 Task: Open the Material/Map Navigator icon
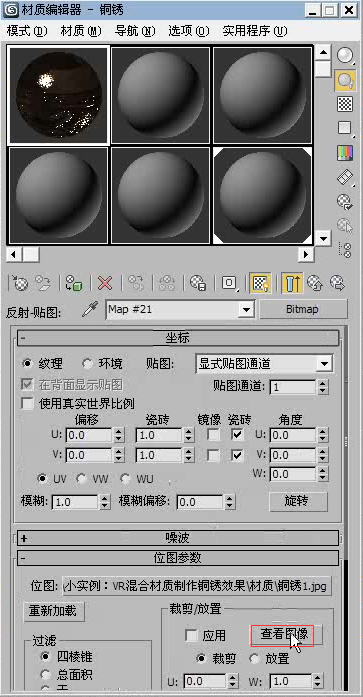pyautogui.click(x=345, y=250)
